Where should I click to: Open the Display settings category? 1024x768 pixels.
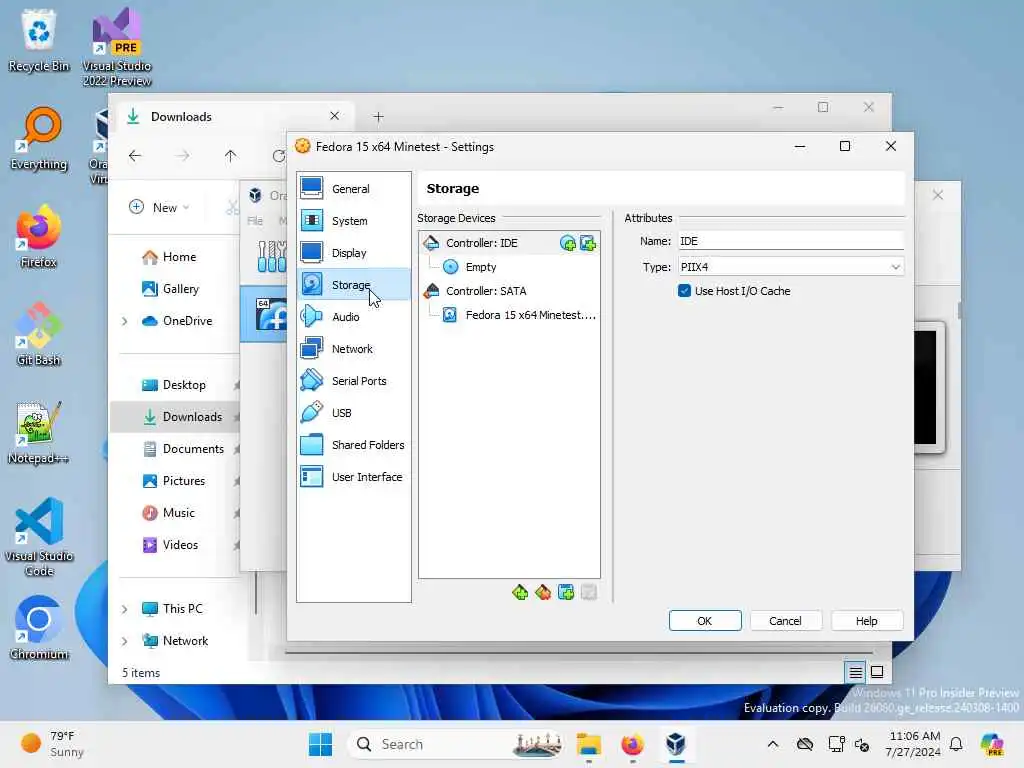coord(353,253)
